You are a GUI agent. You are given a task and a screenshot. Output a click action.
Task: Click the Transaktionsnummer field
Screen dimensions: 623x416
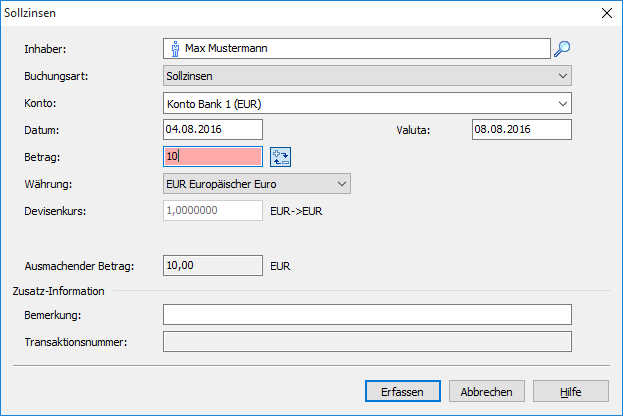point(366,342)
